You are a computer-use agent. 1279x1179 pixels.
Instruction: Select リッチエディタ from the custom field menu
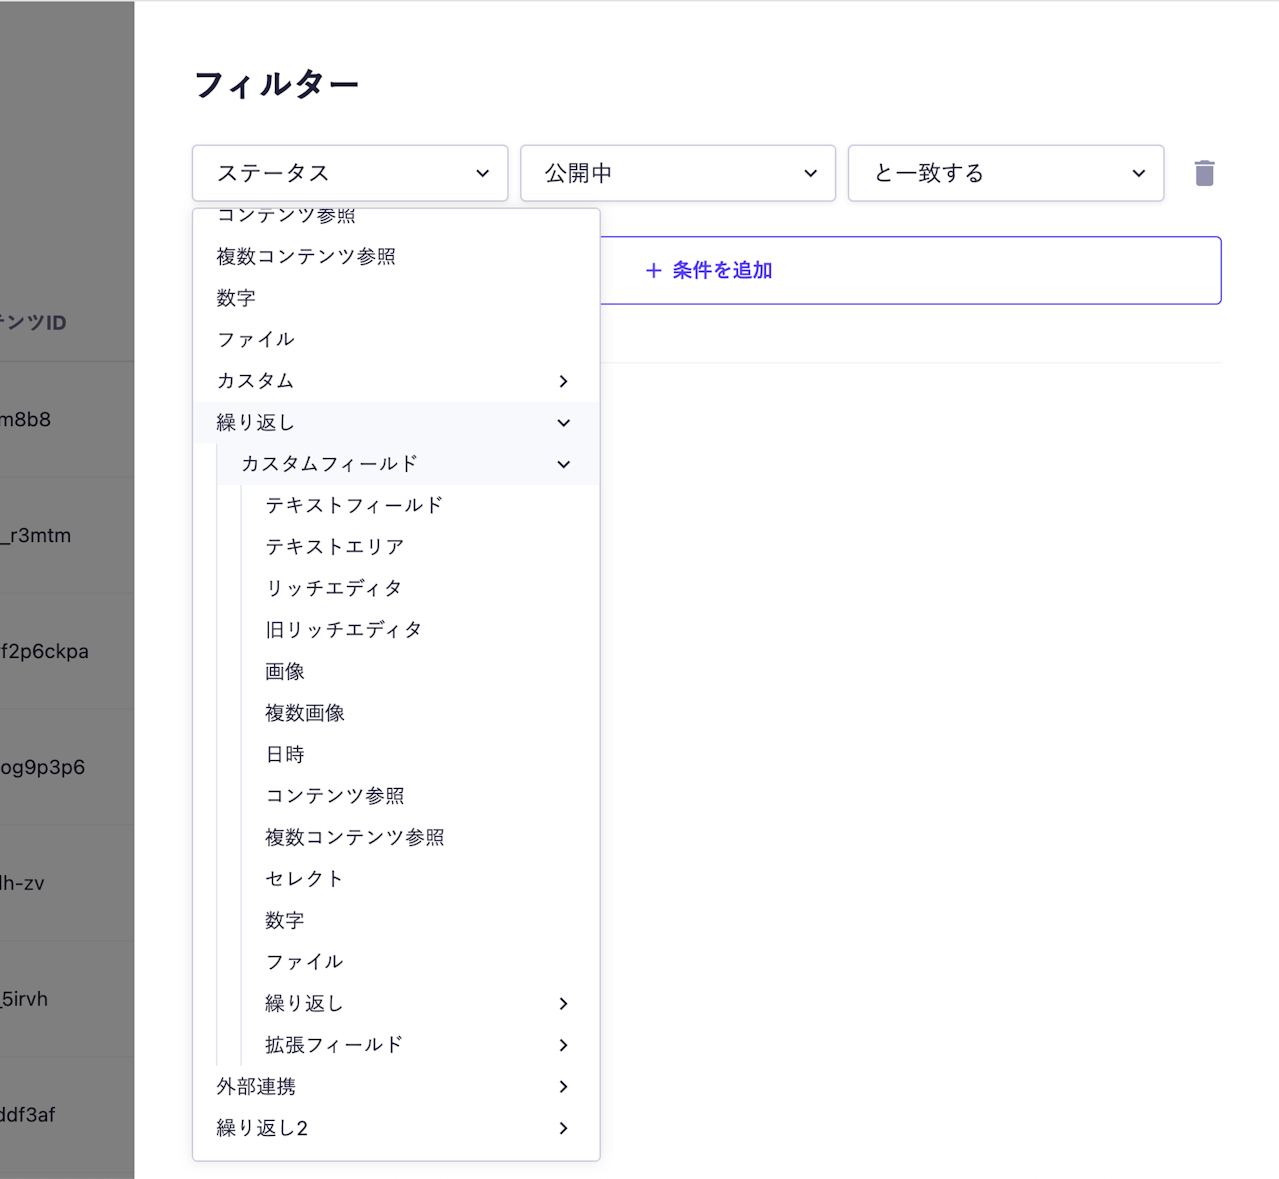[333, 588]
